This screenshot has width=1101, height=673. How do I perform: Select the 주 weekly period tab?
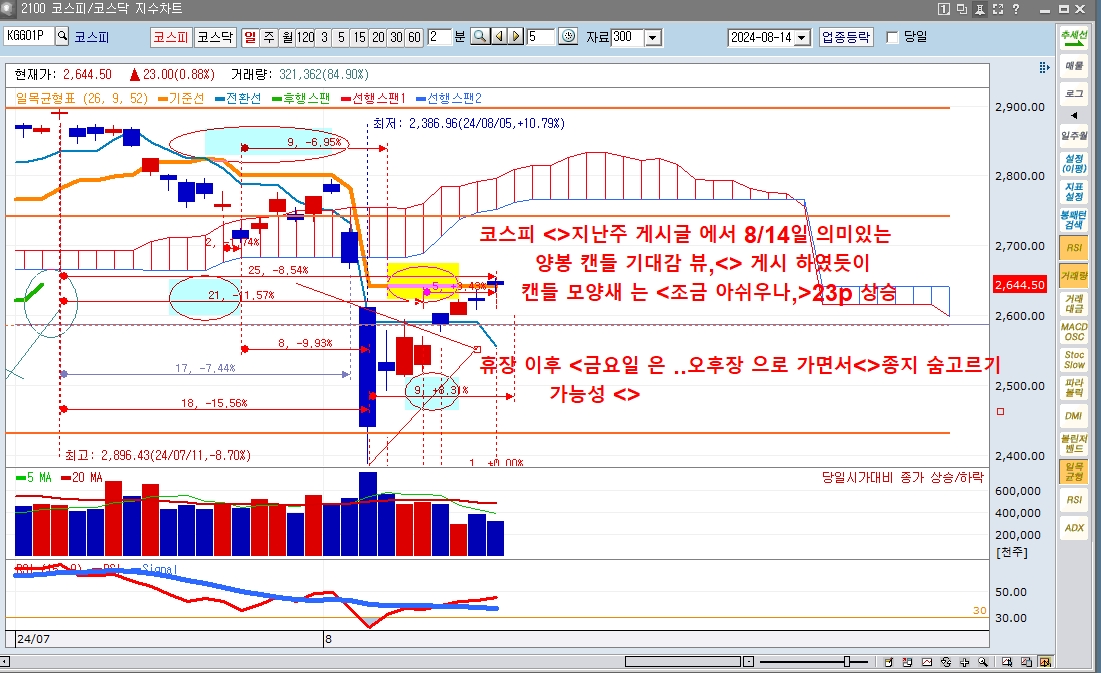[269, 37]
